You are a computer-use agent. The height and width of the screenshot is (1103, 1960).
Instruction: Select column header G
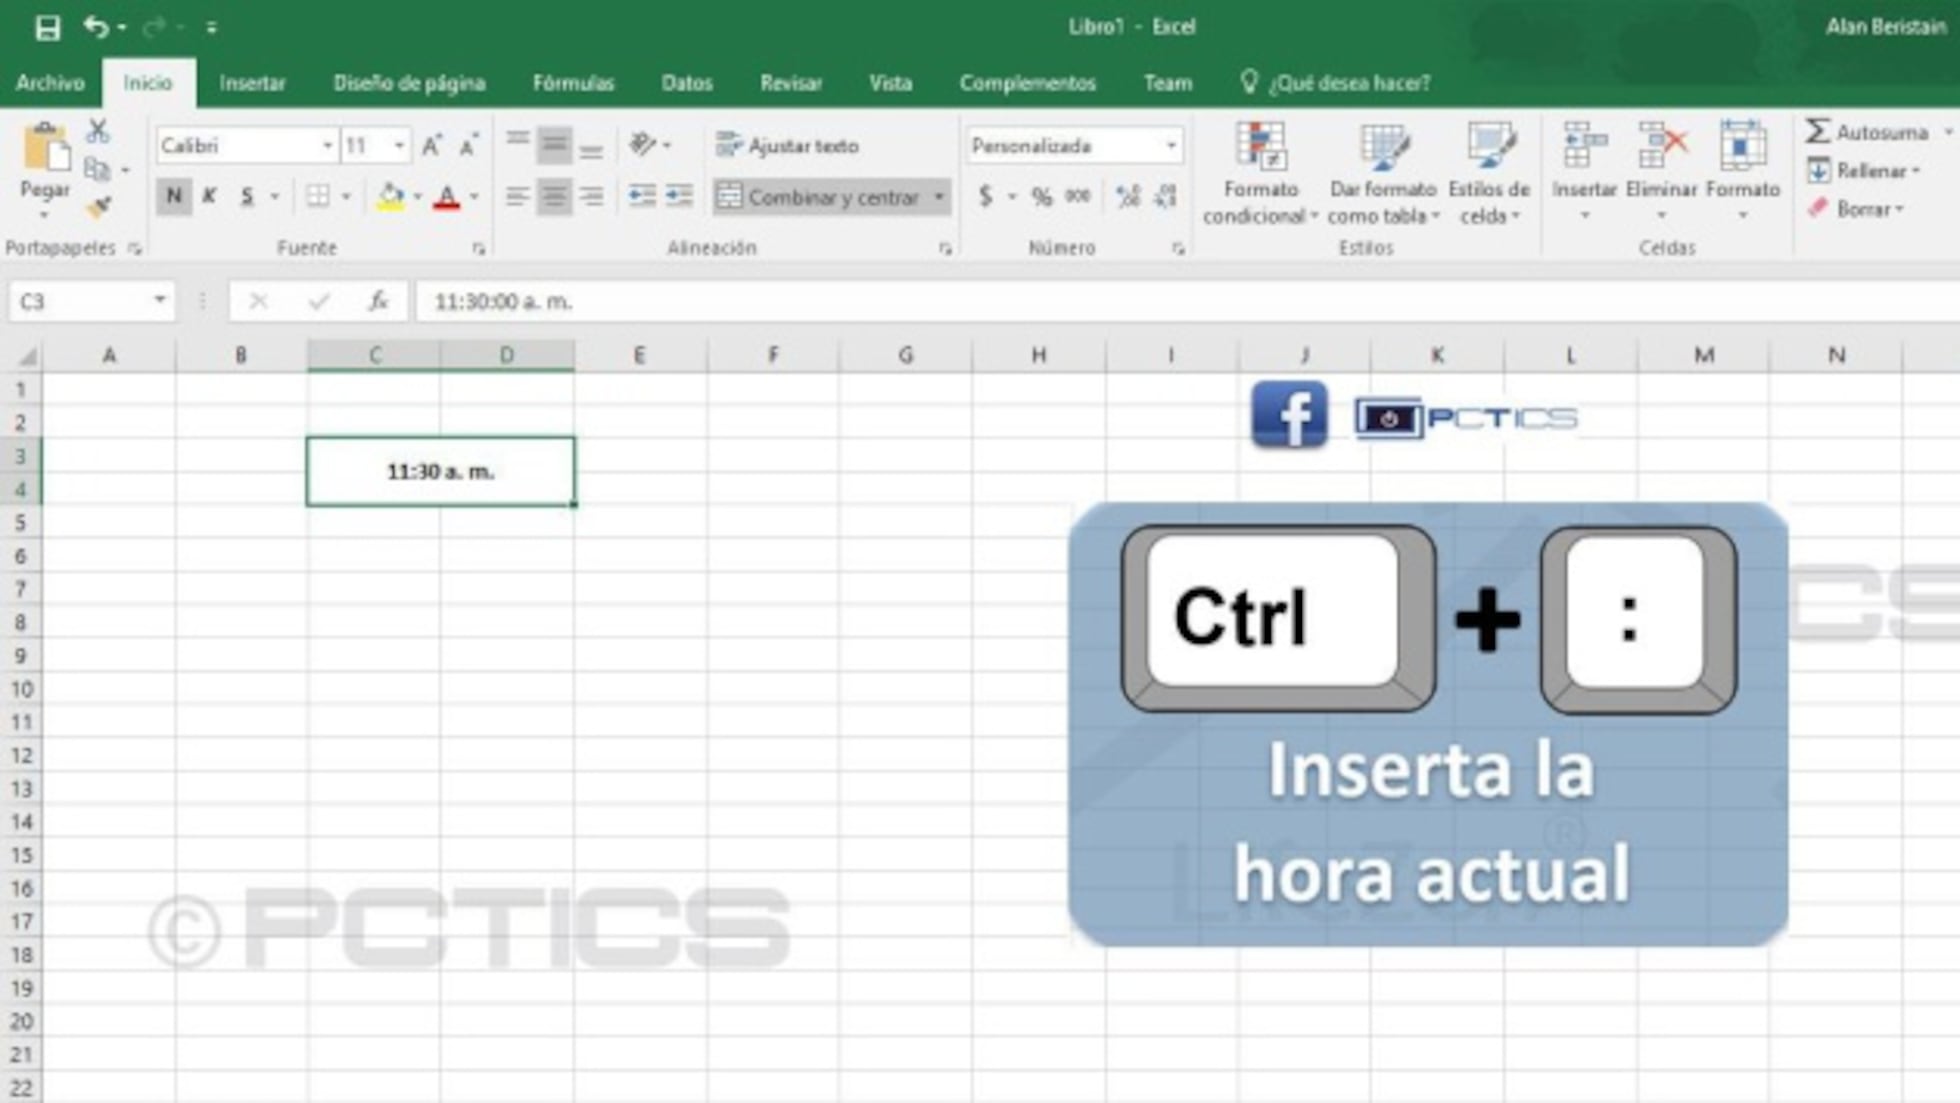coord(905,355)
